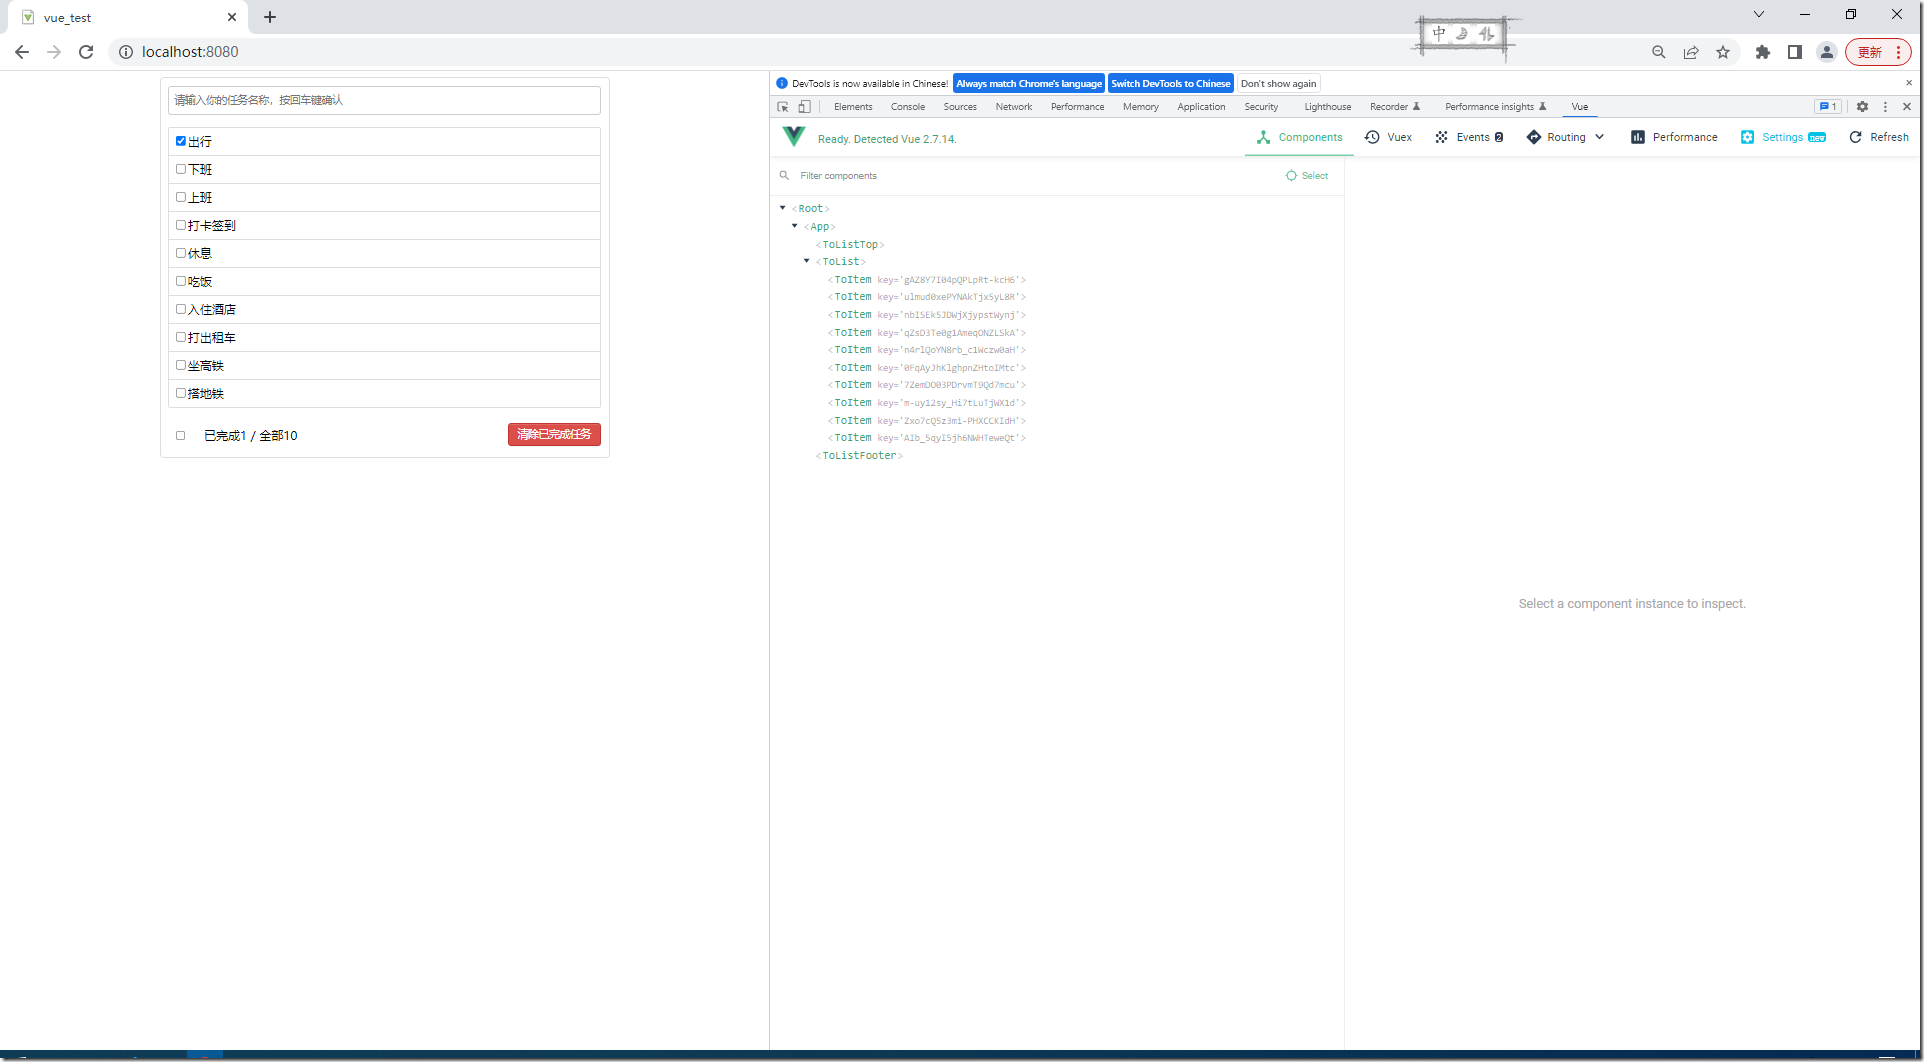Collapse the ToList component node
This screenshot has width=1924, height=1062.
807,261
